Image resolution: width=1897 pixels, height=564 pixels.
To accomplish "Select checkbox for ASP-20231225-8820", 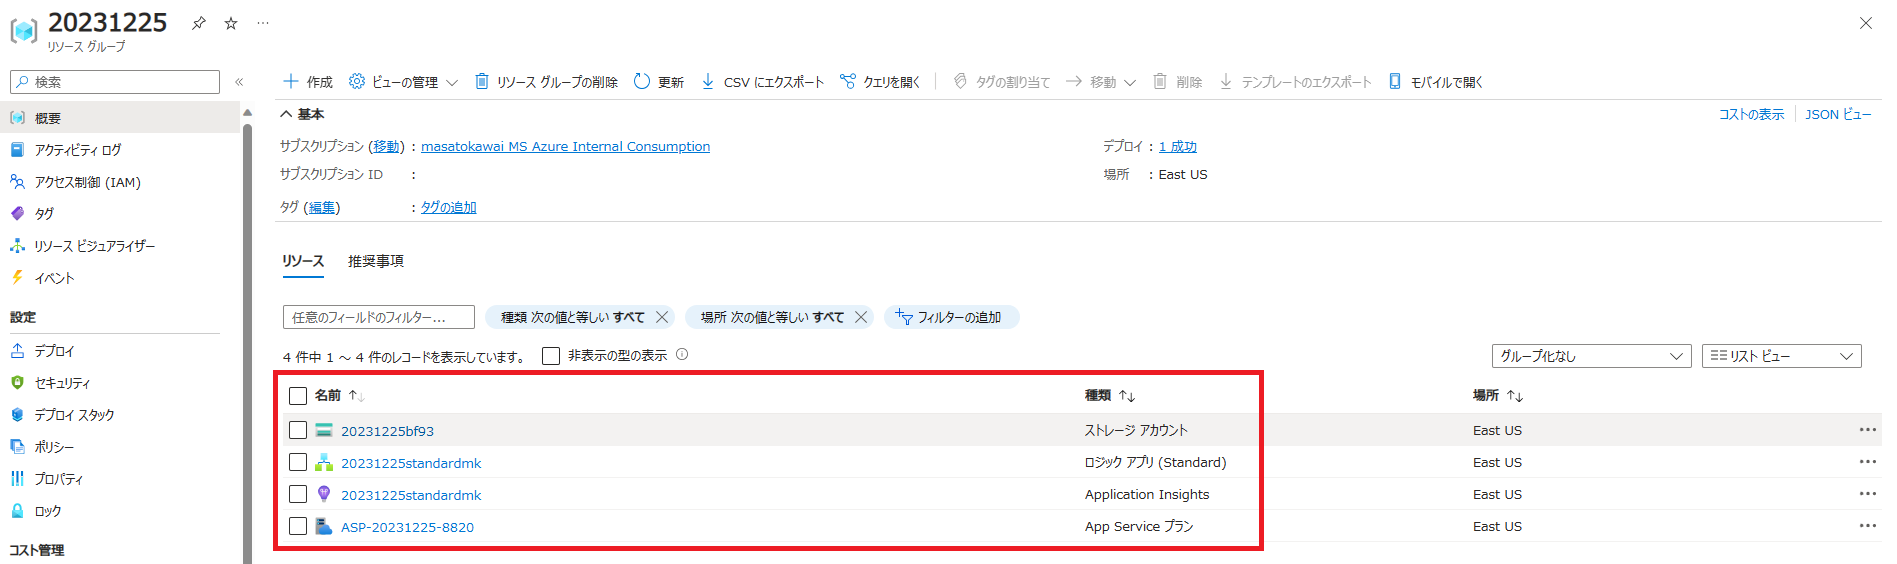I will [298, 526].
